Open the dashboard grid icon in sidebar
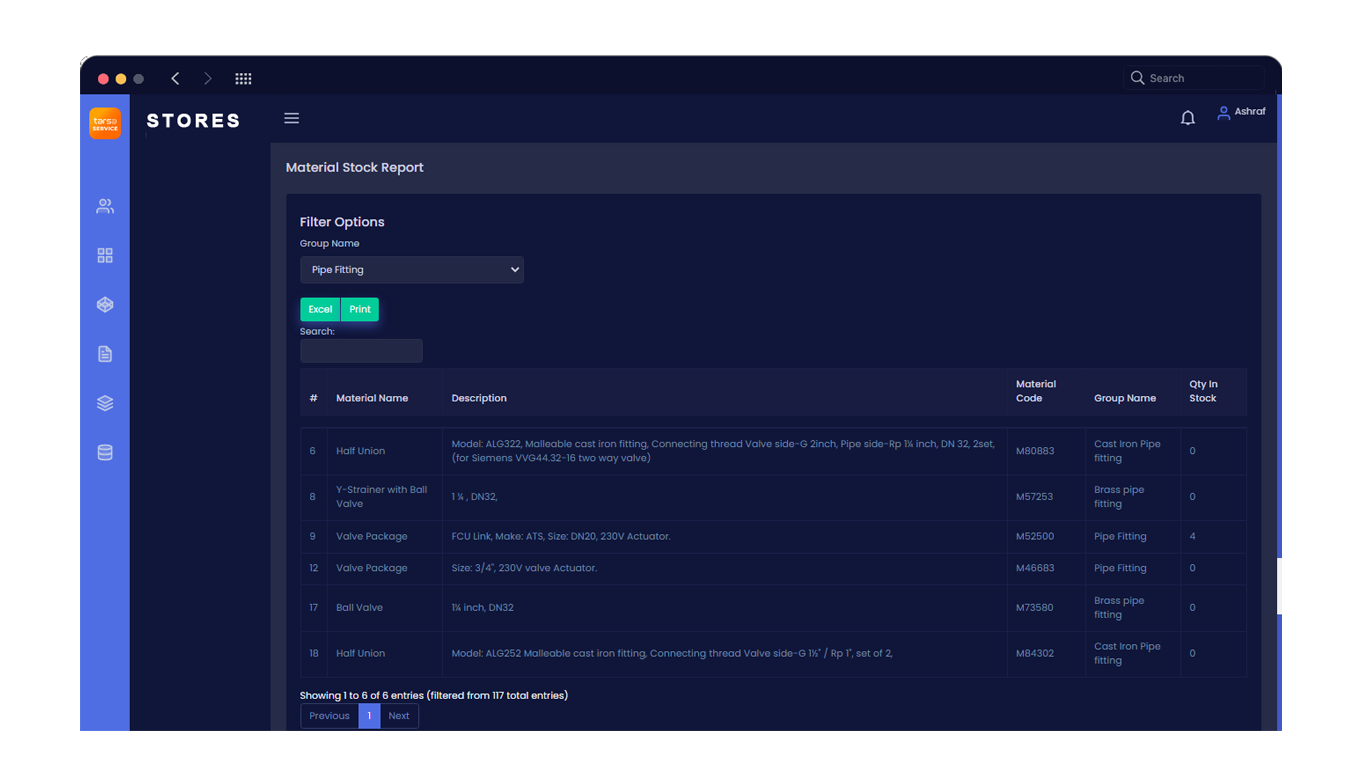Image resolution: width=1366 pixels, height=768 pixels. 105,256
